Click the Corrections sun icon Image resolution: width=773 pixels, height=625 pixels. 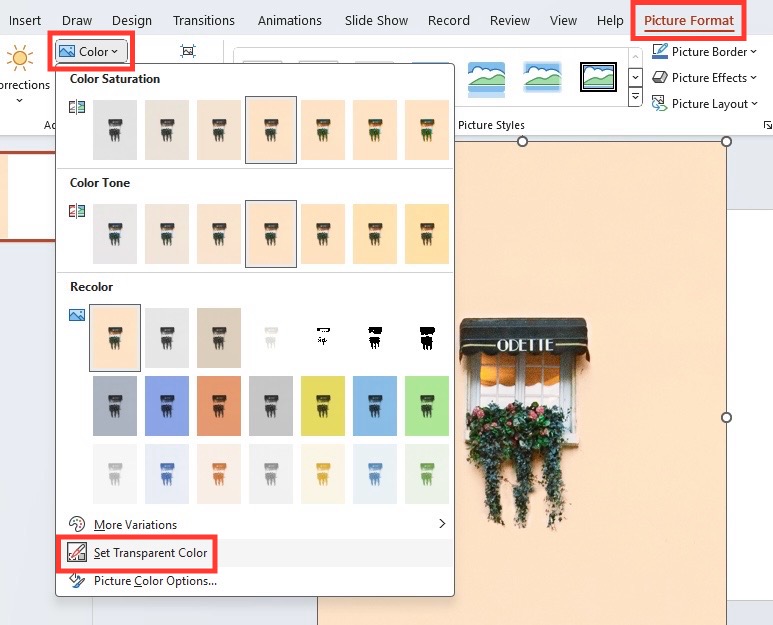(20, 58)
